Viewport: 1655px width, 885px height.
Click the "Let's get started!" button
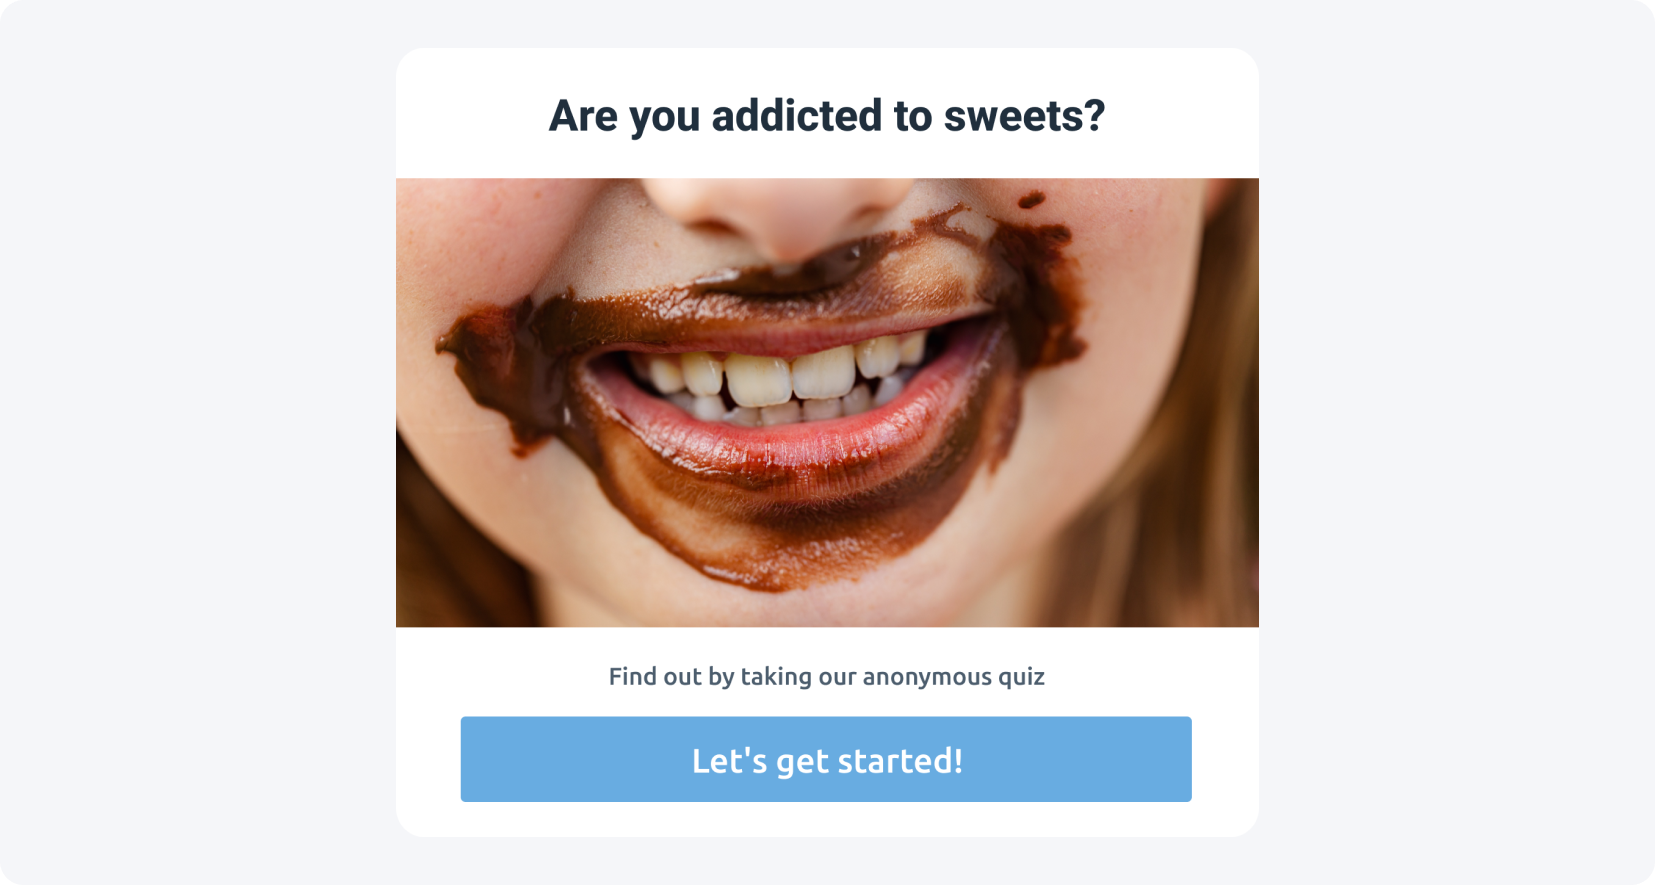pos(826,759)
